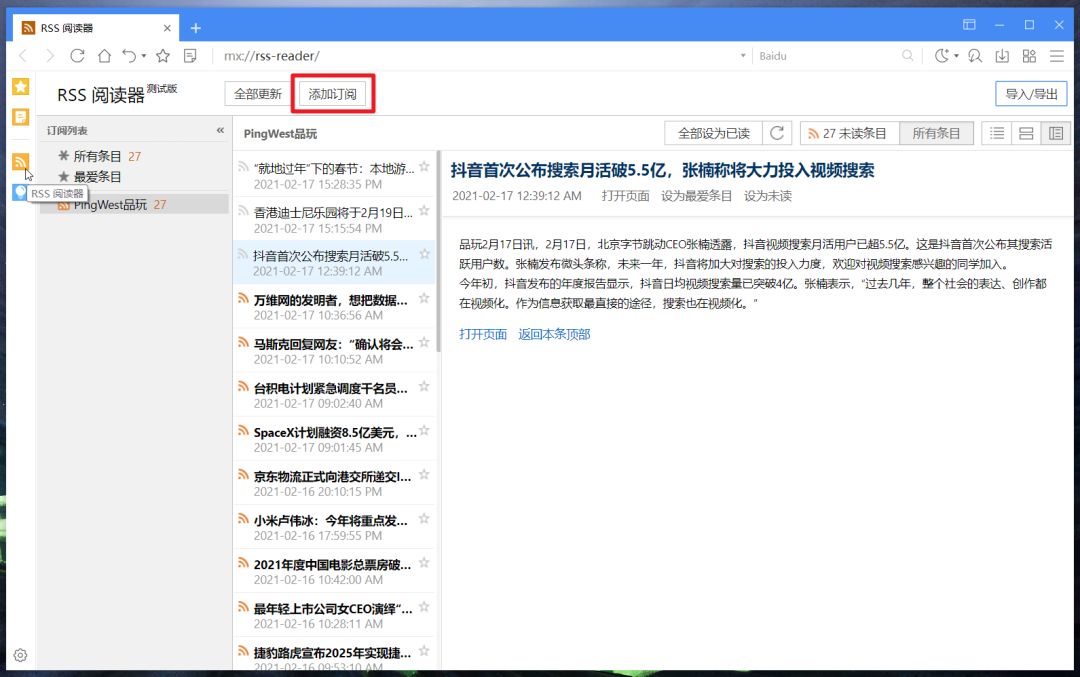Star the 马斯克回复网友 article
Image resolution: width=1080 pixels, height=677 pixels.
pyautogui.click(x=424, y=342)
